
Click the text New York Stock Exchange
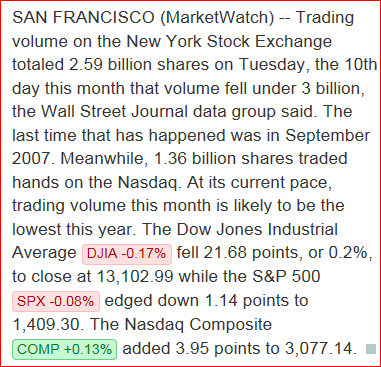(x=229, y=41)
